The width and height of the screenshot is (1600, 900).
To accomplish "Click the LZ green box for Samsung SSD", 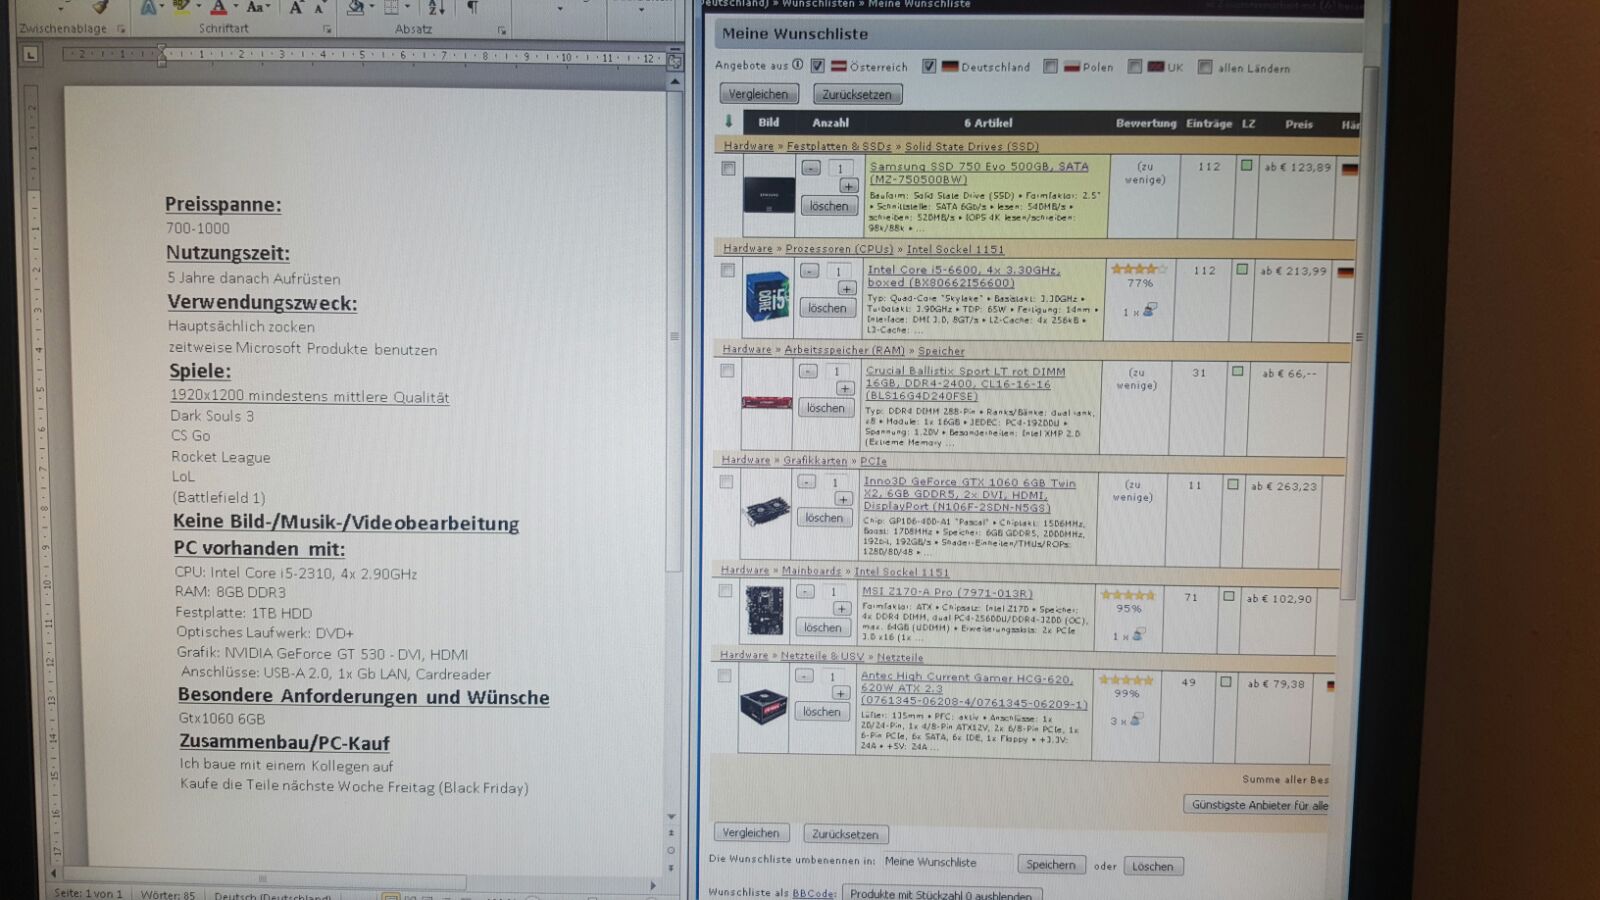I will 1246,166.
